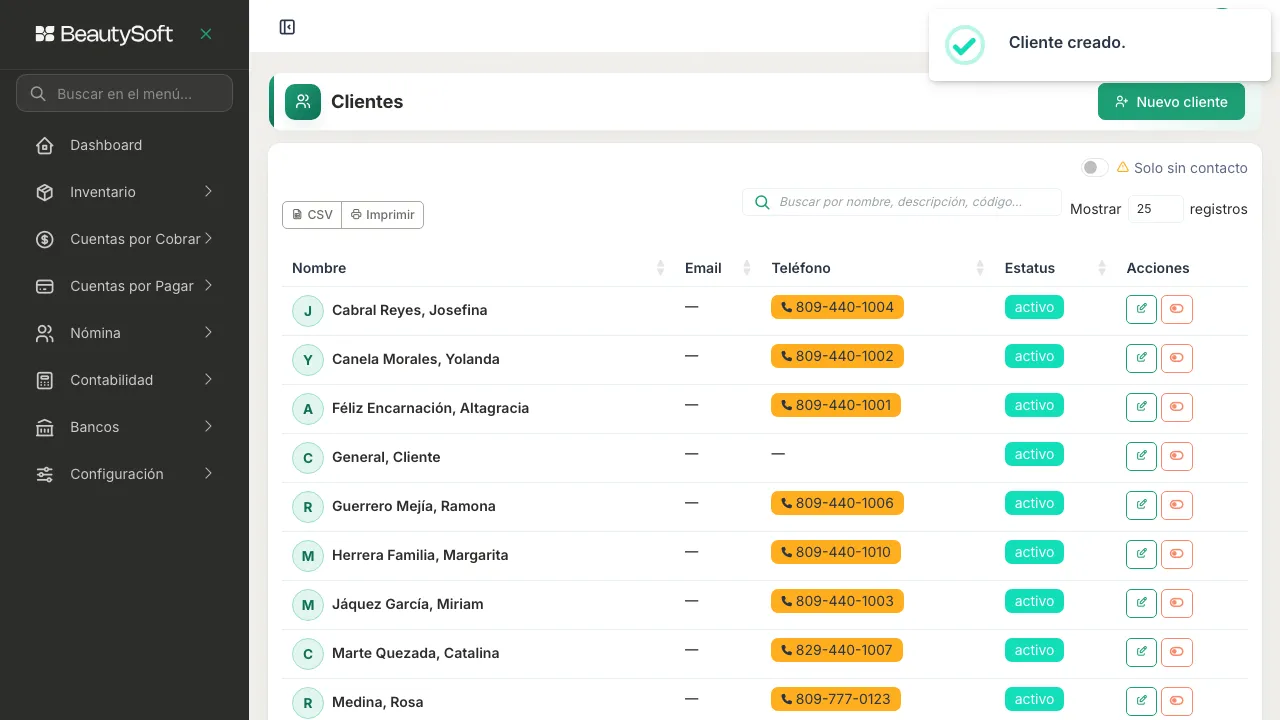
Task: Click the success checkmark icon in toast
Action: tap(965, 45)
